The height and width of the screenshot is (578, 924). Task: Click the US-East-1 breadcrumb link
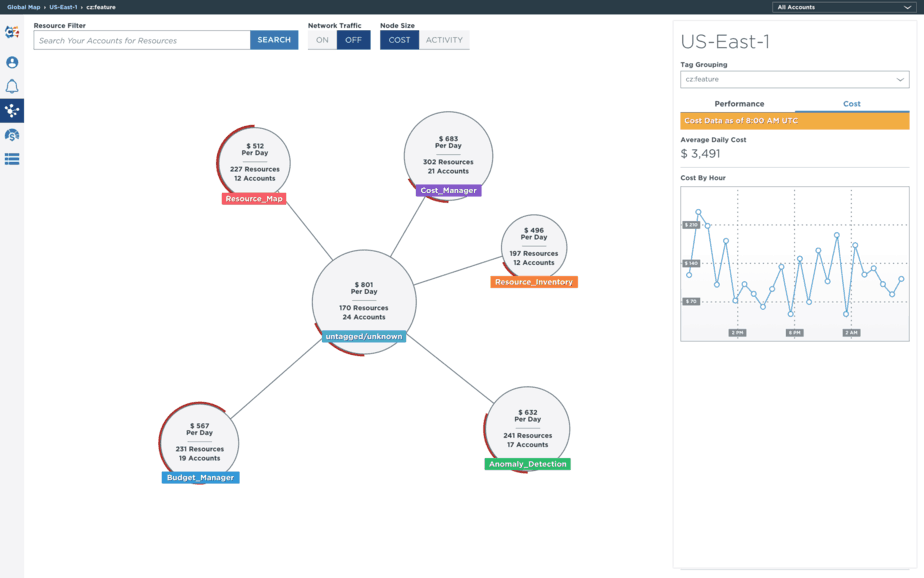(x=63, y=7)
